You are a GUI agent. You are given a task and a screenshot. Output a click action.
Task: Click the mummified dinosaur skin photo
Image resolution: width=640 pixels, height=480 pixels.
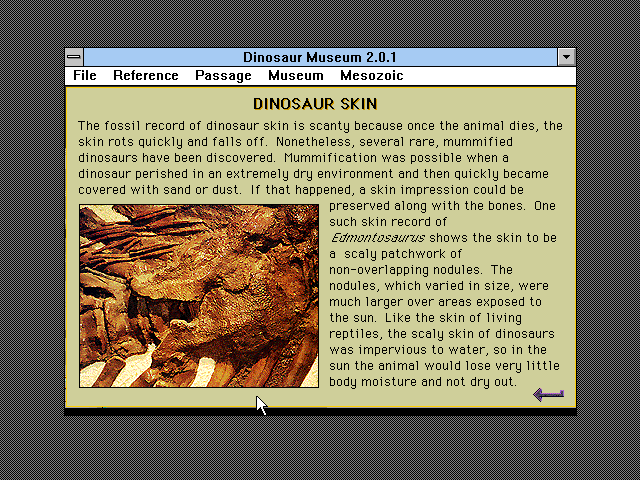199,296
